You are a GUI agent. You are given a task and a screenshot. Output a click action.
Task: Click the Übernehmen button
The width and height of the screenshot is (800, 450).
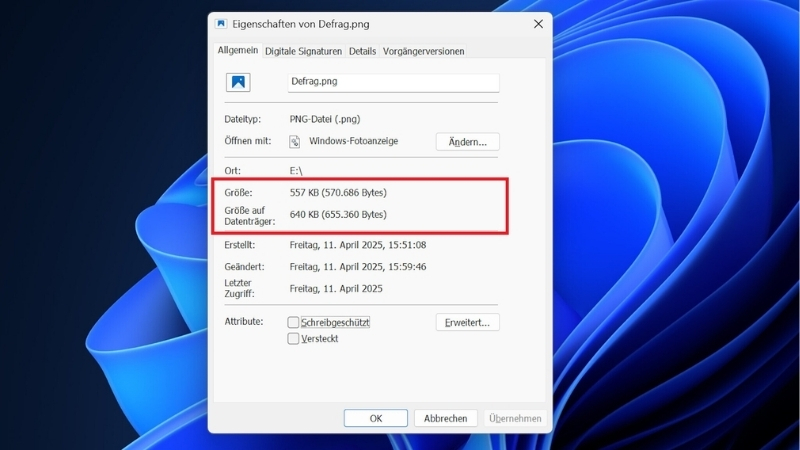[x=515, y=418]
